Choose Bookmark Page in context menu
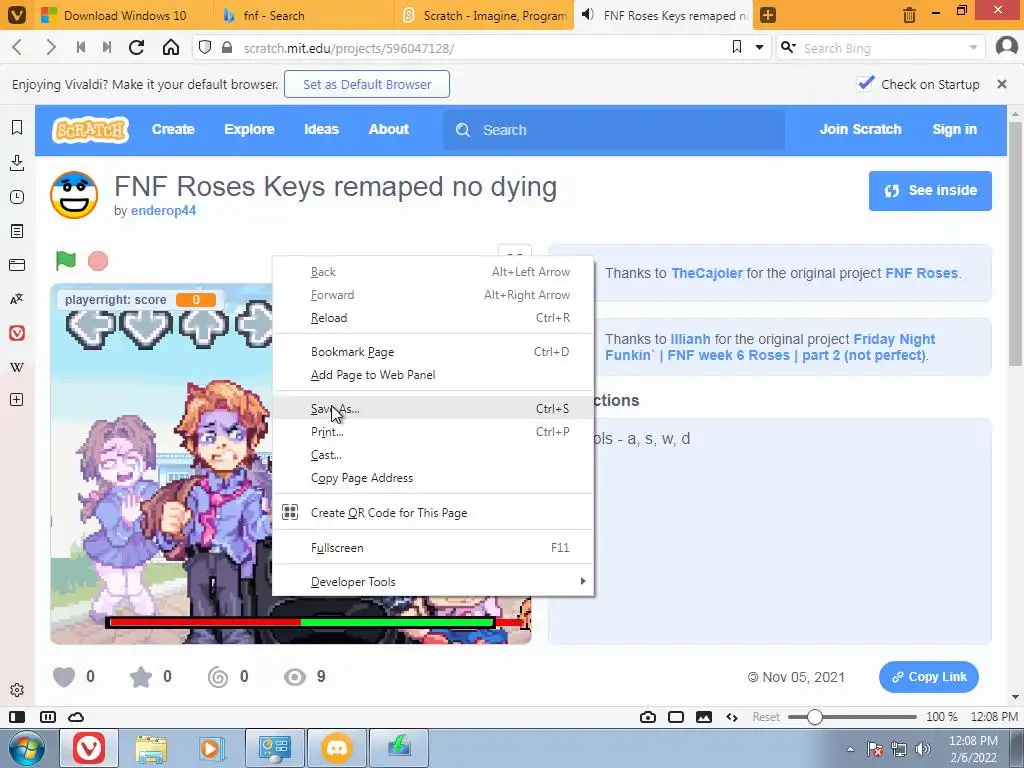1024x768 pixels. [x=432, y=352]
